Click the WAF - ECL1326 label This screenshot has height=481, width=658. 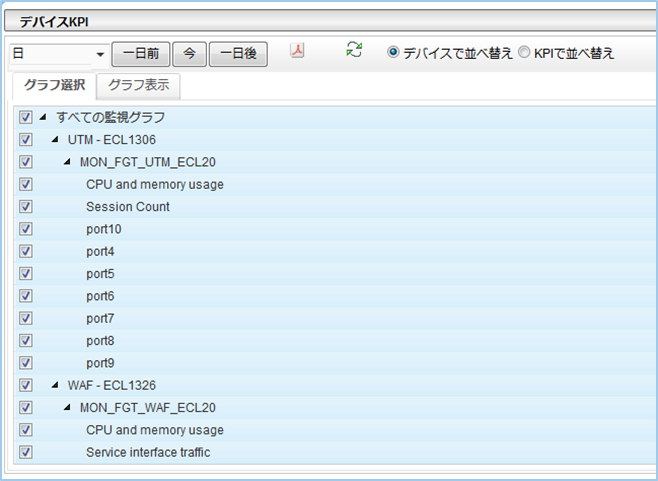[112, 385]
